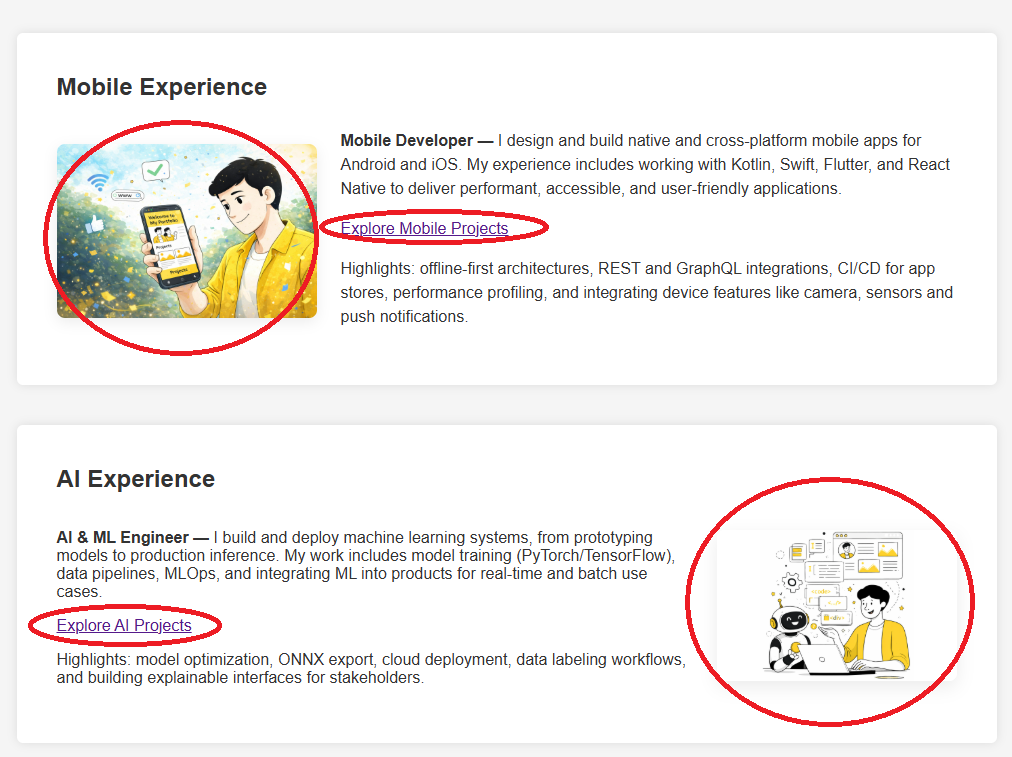The width and height of the screenshot is (1012, 757).
Task: Click the <div> tag bubble in the AI illustration
Action: point(838,619)
